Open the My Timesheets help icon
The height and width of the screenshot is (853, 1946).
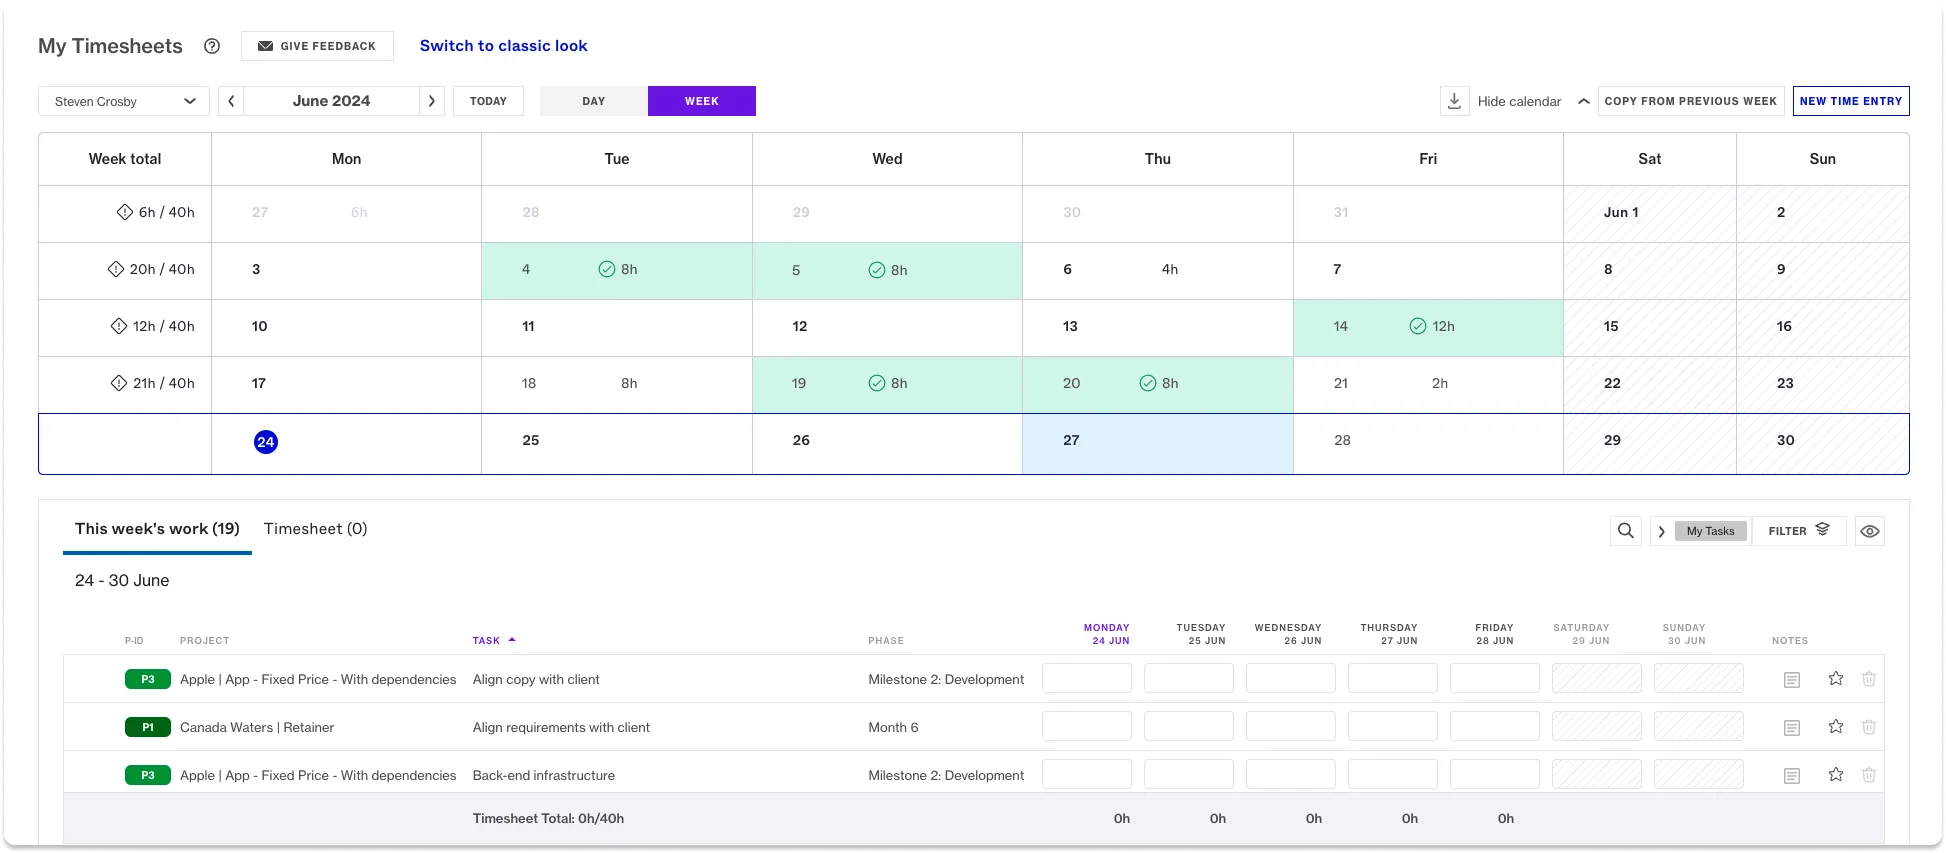click(212, 46)
